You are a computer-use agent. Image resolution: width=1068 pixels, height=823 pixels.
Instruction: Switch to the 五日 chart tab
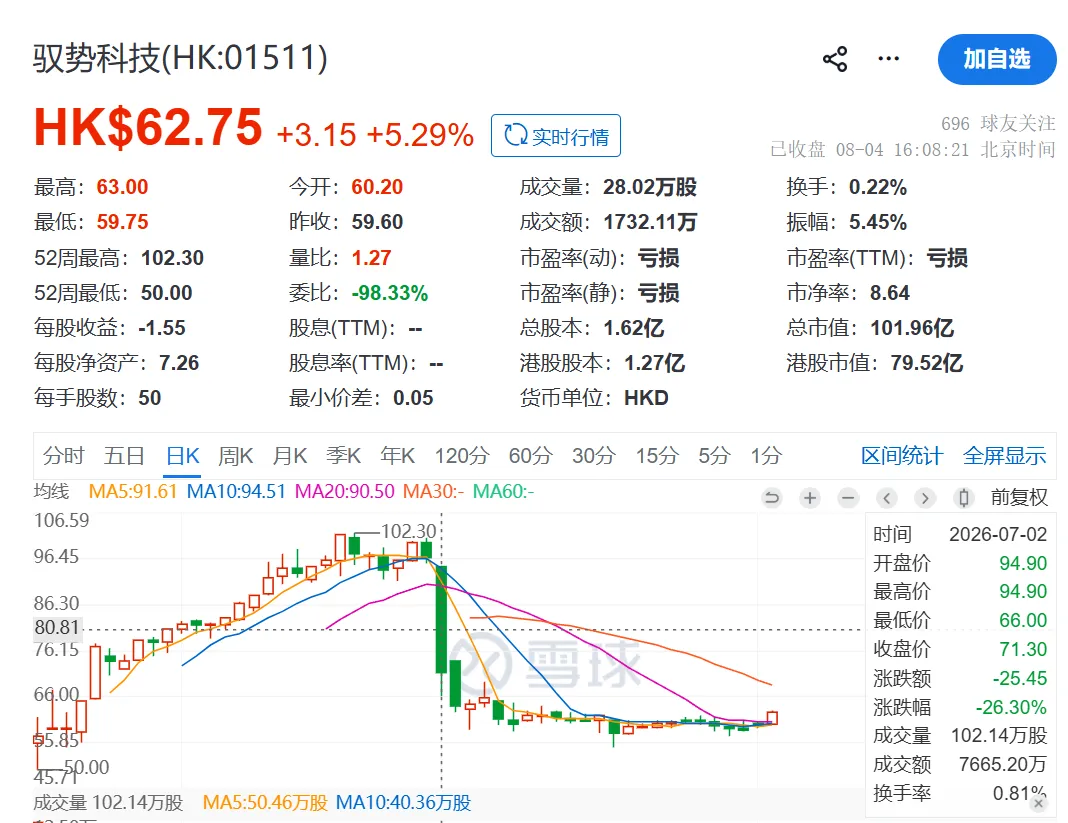click(124, 455)
